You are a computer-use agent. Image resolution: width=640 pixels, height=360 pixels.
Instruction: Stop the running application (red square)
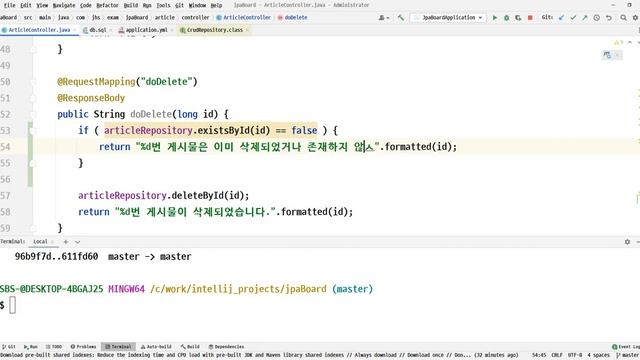530,18
